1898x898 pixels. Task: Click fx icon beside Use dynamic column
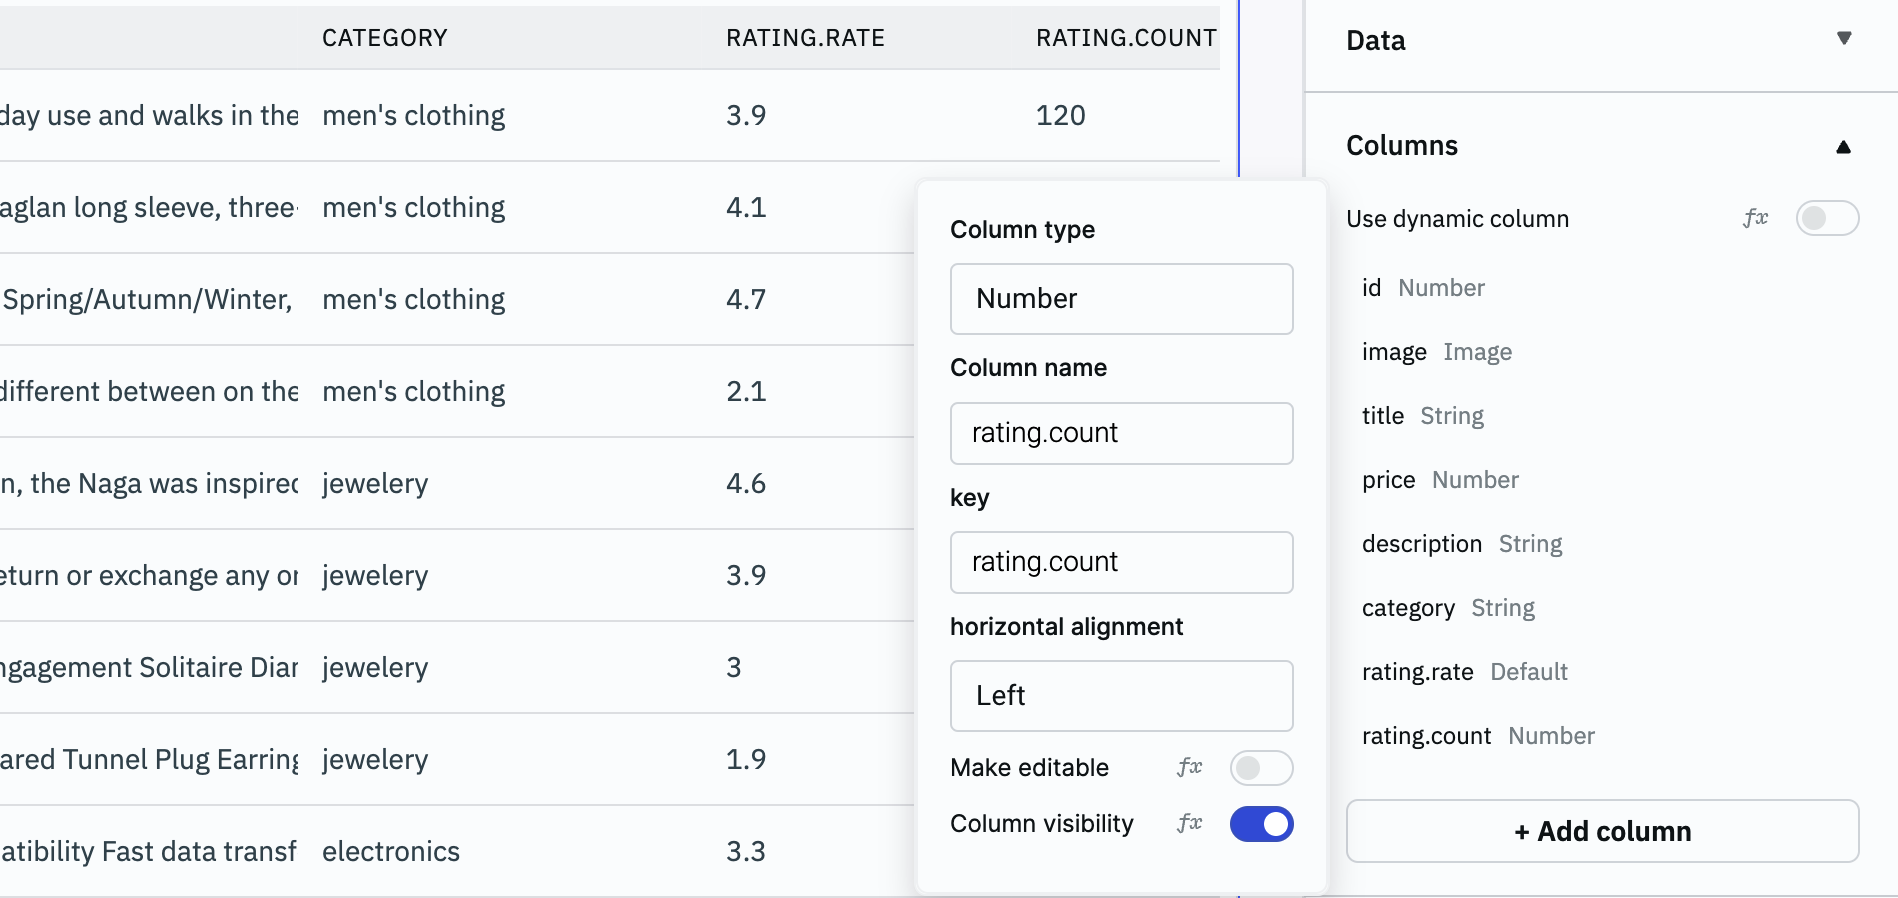point(1755,218)
